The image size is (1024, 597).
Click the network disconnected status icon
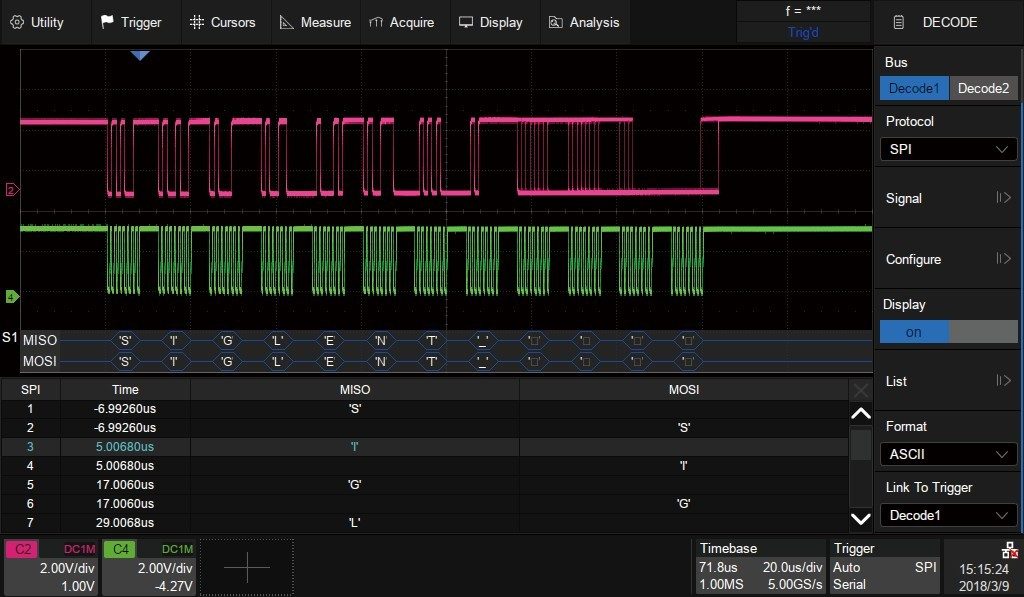coord(1009,551)
